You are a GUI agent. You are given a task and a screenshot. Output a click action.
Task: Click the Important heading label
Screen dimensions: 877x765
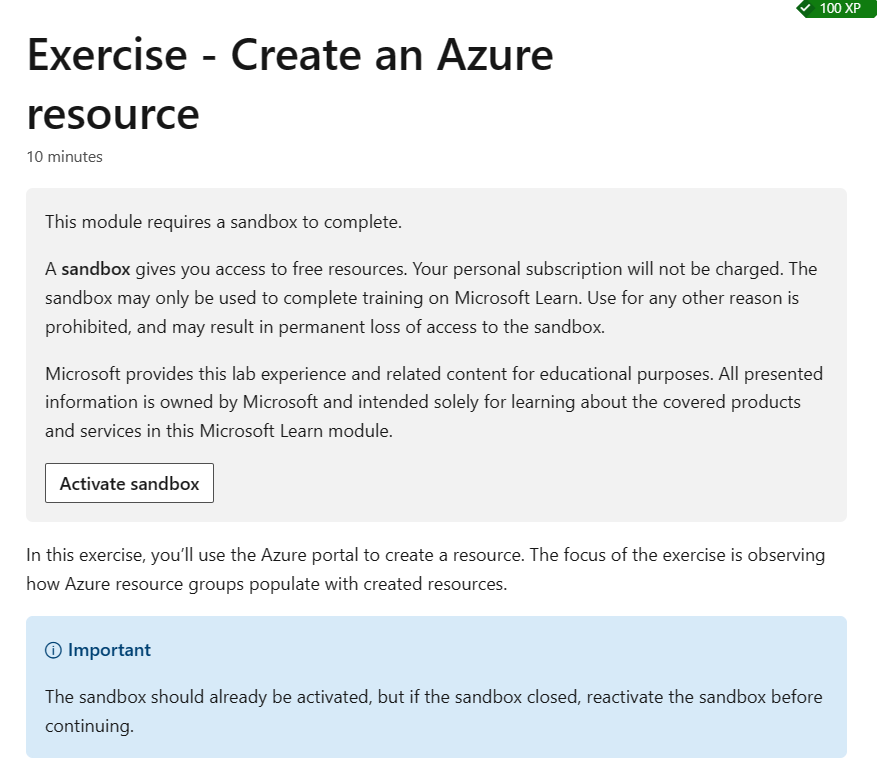click(108, 650)
